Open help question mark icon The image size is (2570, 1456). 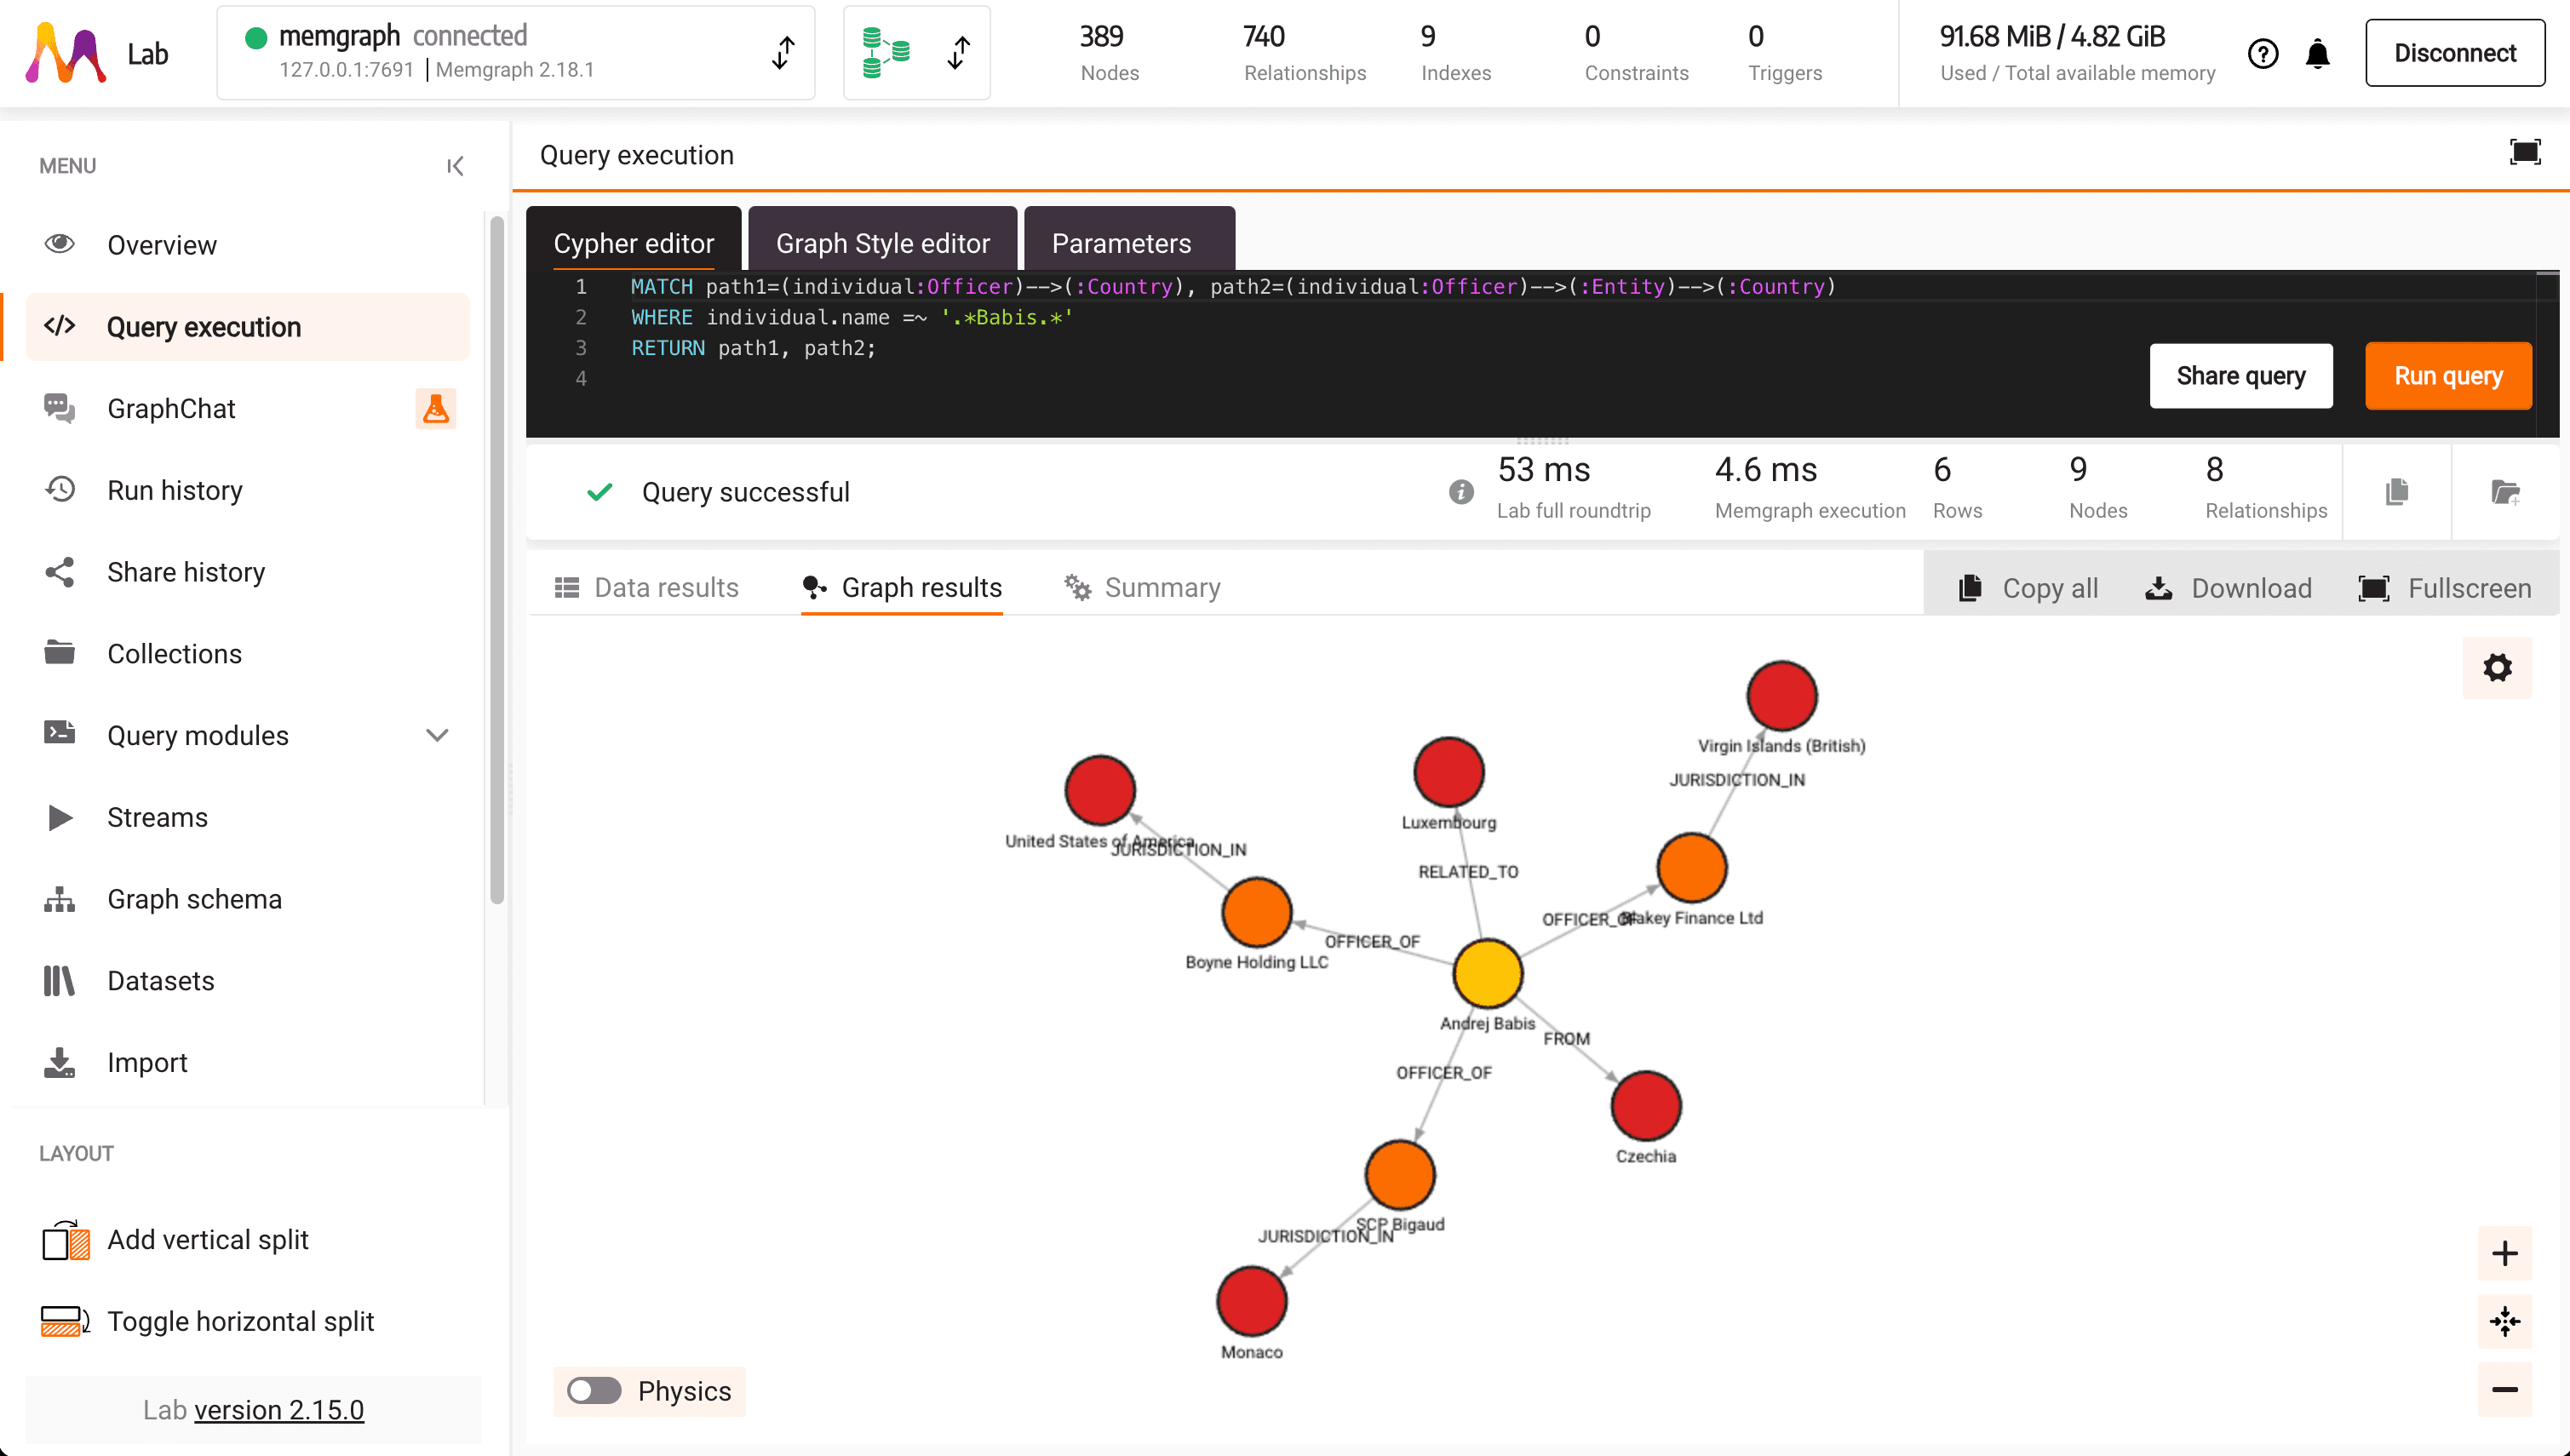coord(2262,54)
